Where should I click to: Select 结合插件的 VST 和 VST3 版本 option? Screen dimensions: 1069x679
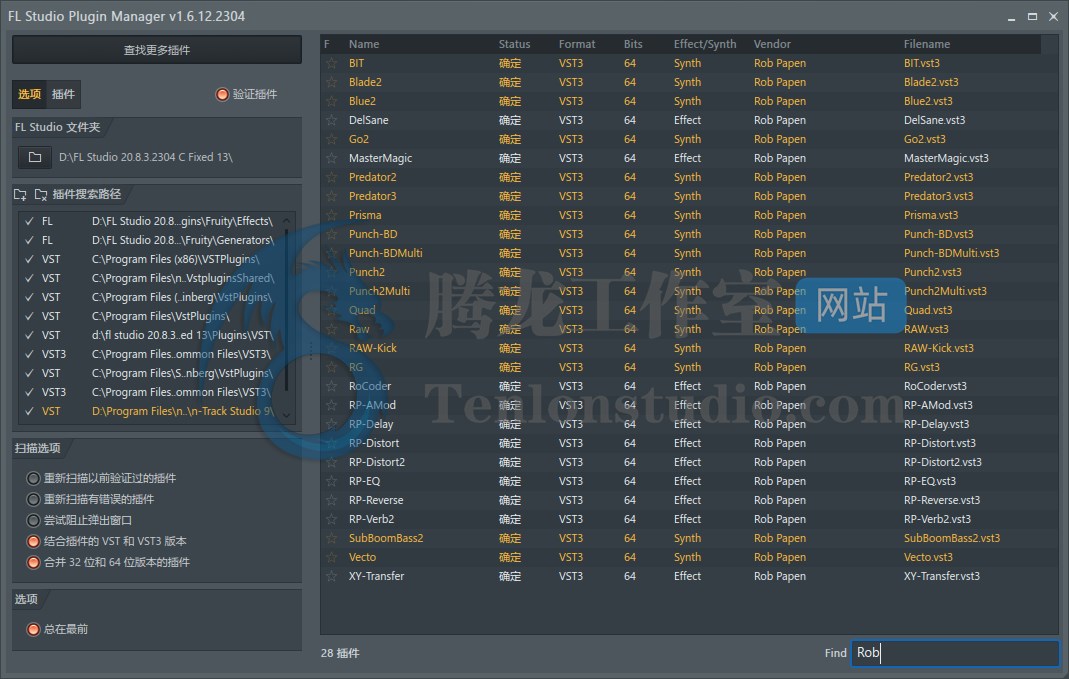tap(24, 543)
